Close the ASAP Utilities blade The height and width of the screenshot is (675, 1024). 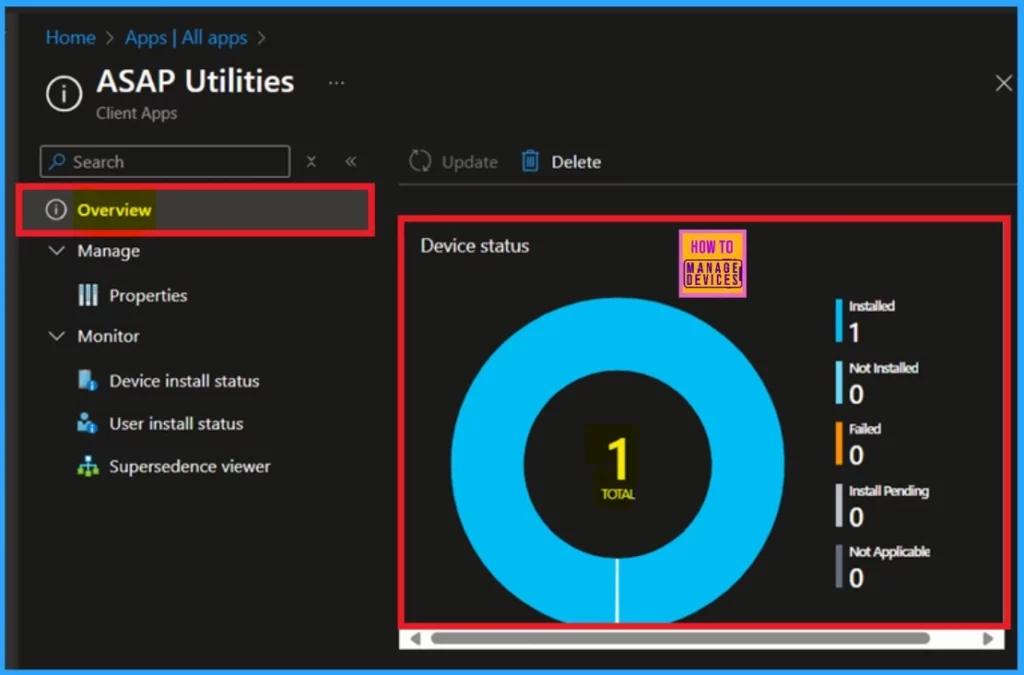coord(1003,83)
